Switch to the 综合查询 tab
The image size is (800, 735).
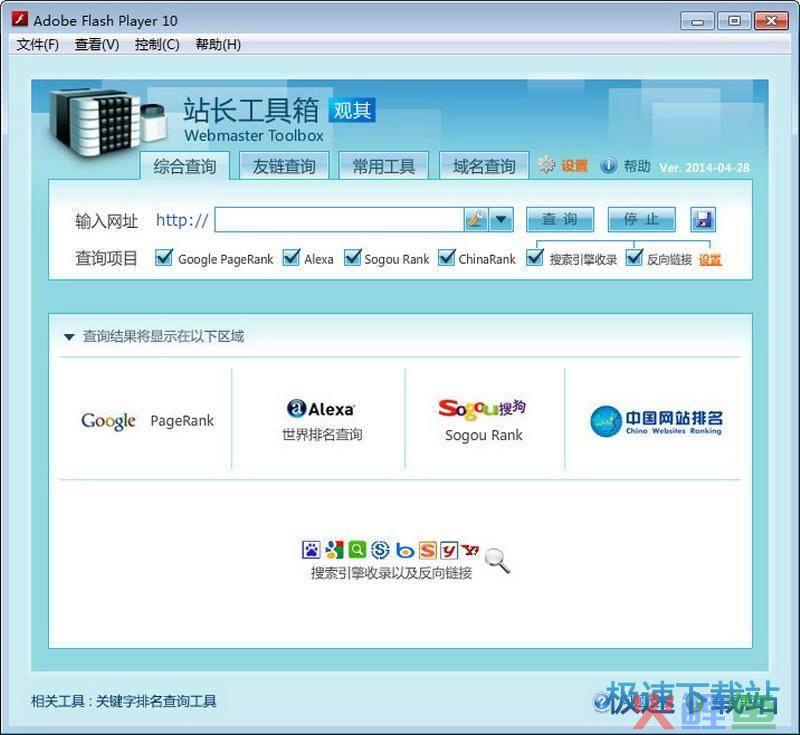pos(185,166)
